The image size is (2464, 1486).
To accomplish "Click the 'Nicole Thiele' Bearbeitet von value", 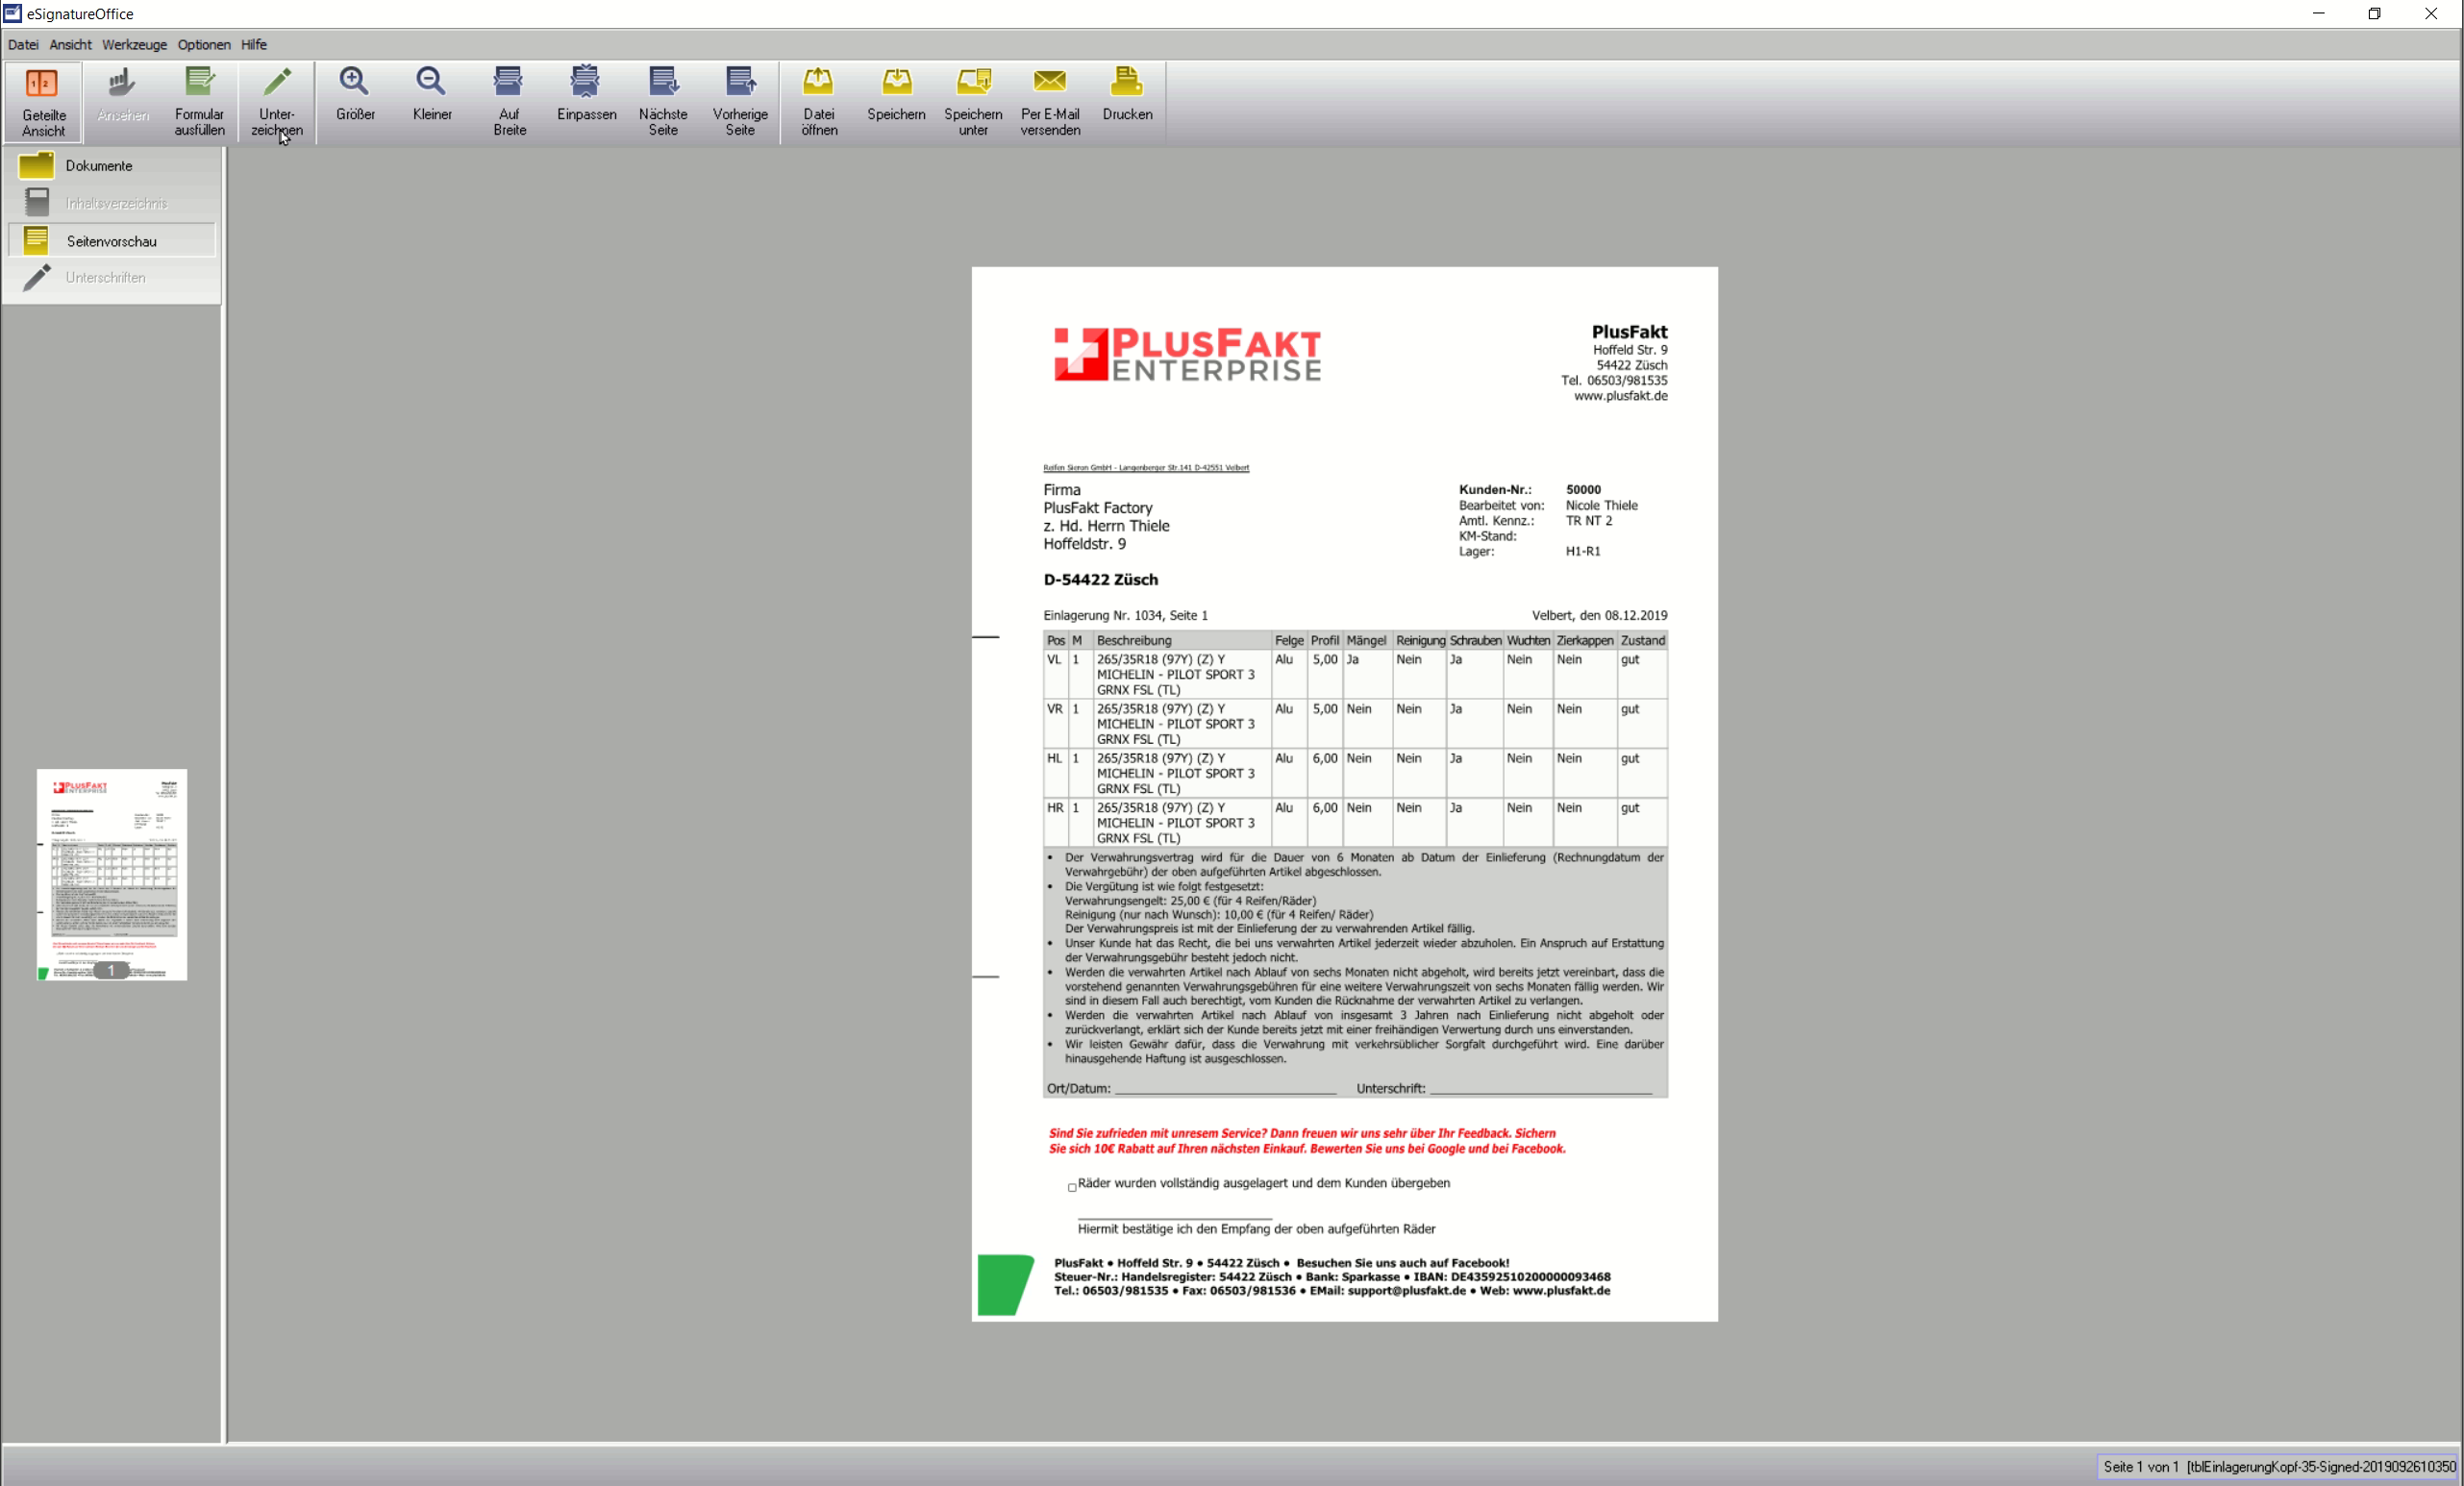I will [x=1601, y=505].
